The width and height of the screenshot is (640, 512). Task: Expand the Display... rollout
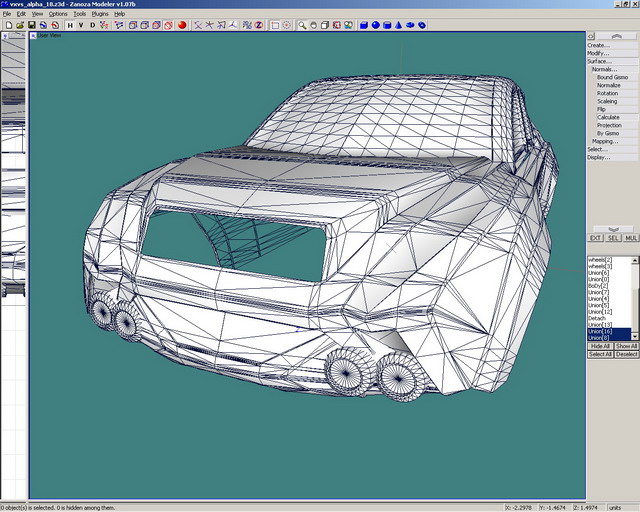[x=599, y=157]
